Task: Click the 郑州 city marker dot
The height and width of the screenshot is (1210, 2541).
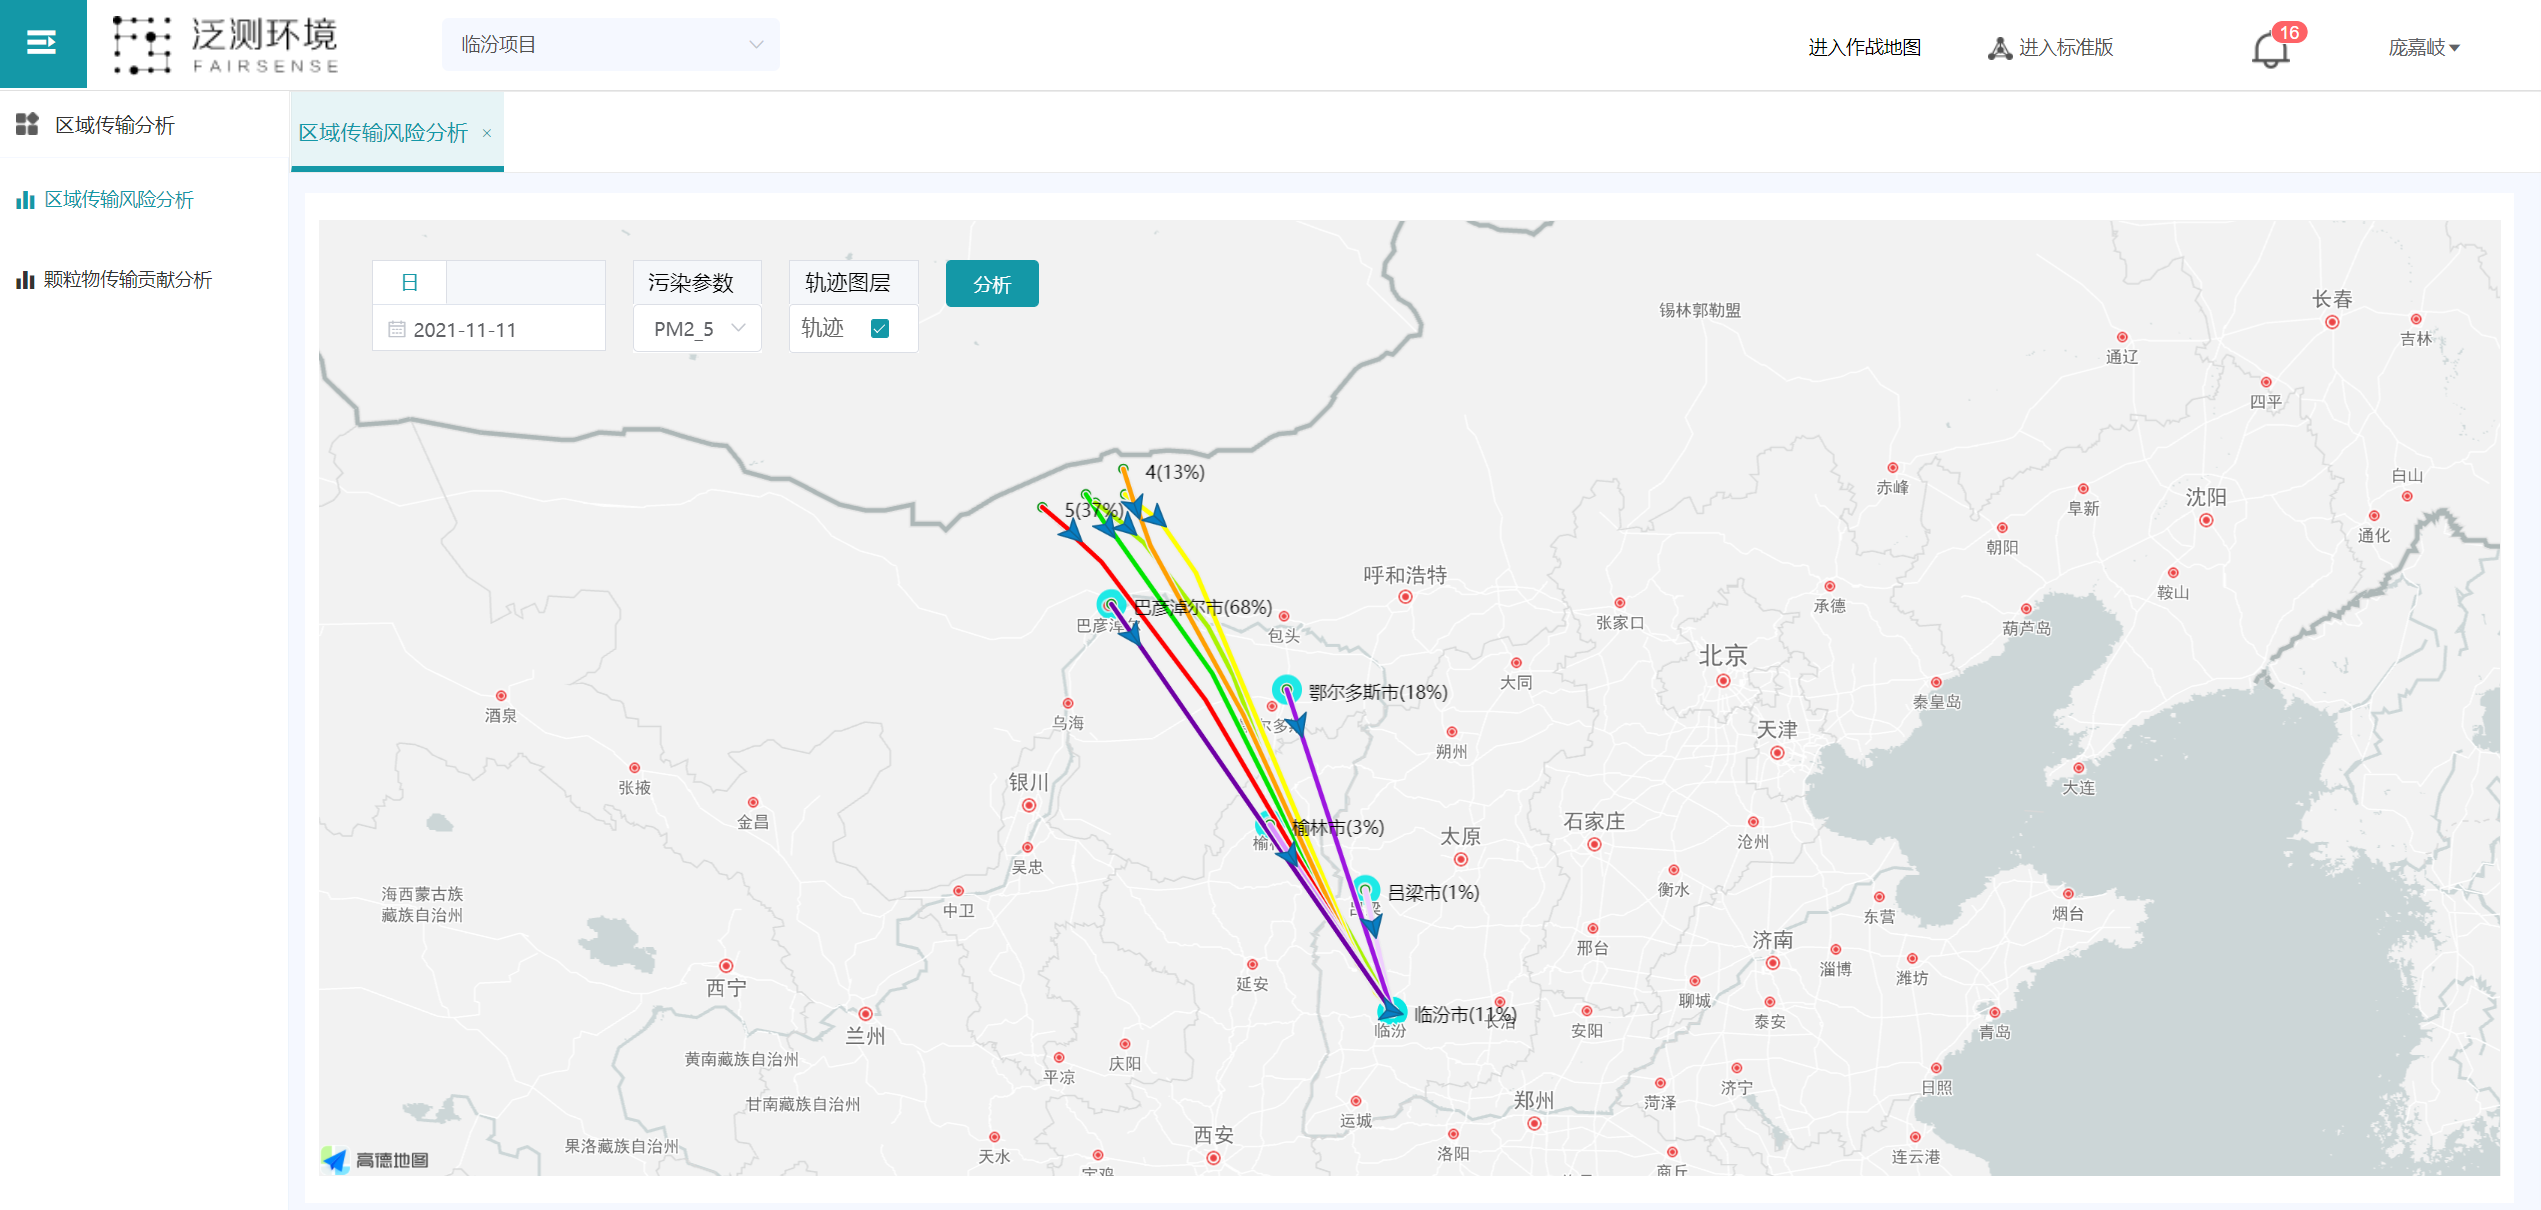Action: [1534, 1123]
